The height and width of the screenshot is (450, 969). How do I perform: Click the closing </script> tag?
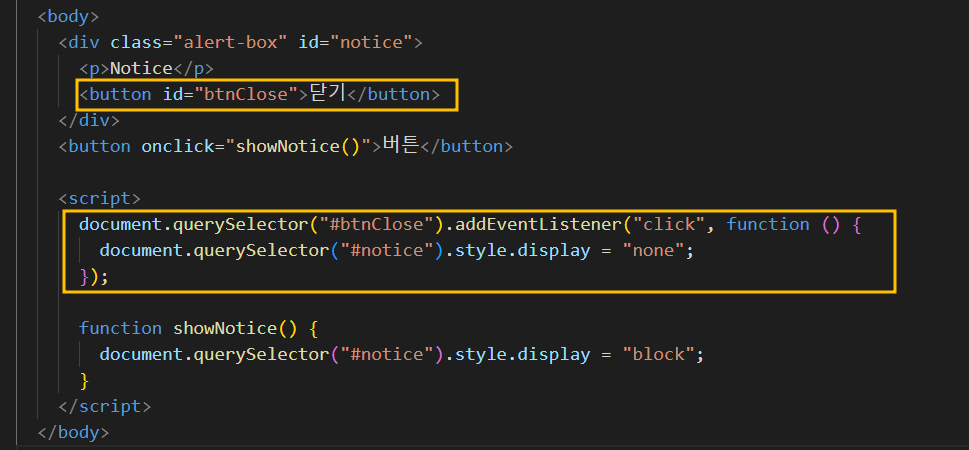(x=104, y=406)
